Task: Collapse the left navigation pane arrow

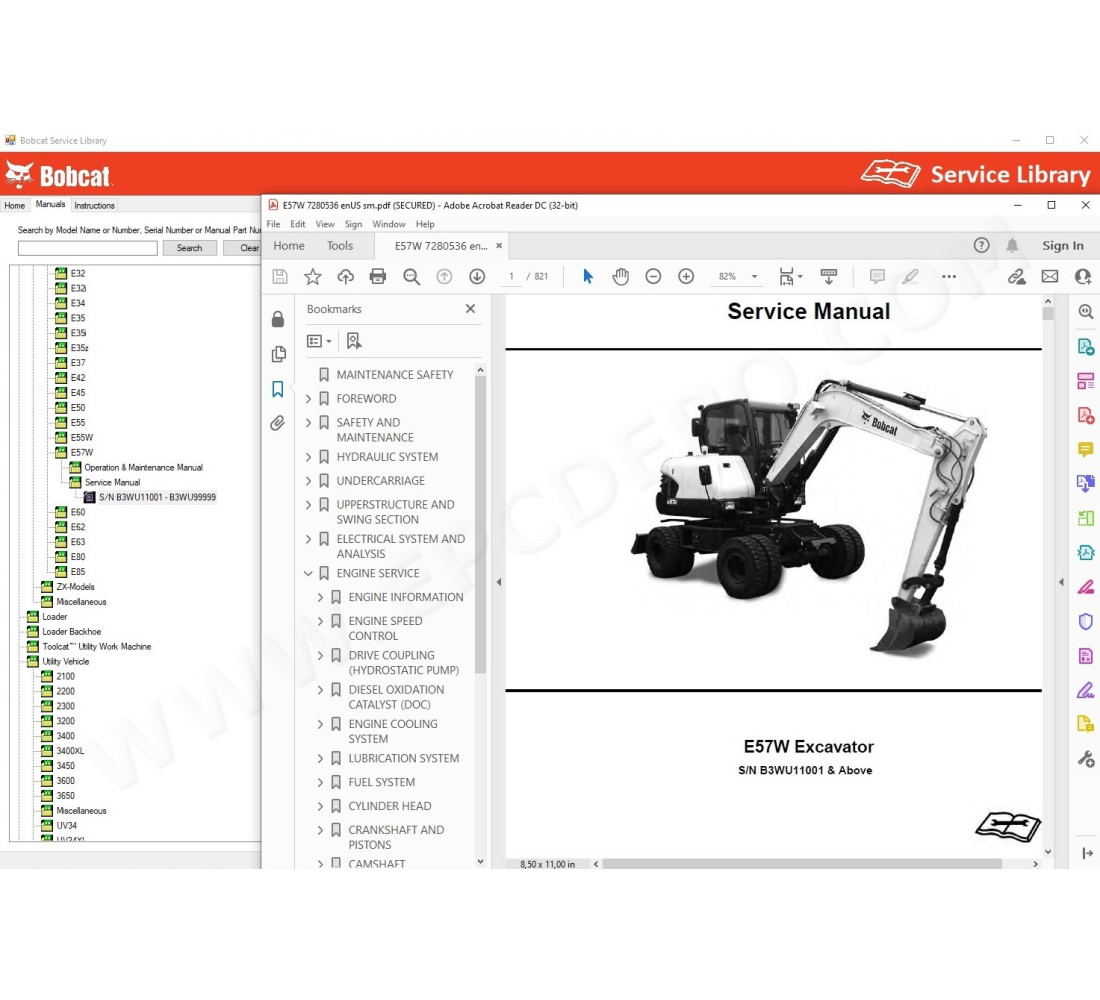Action: coord(499,582)
